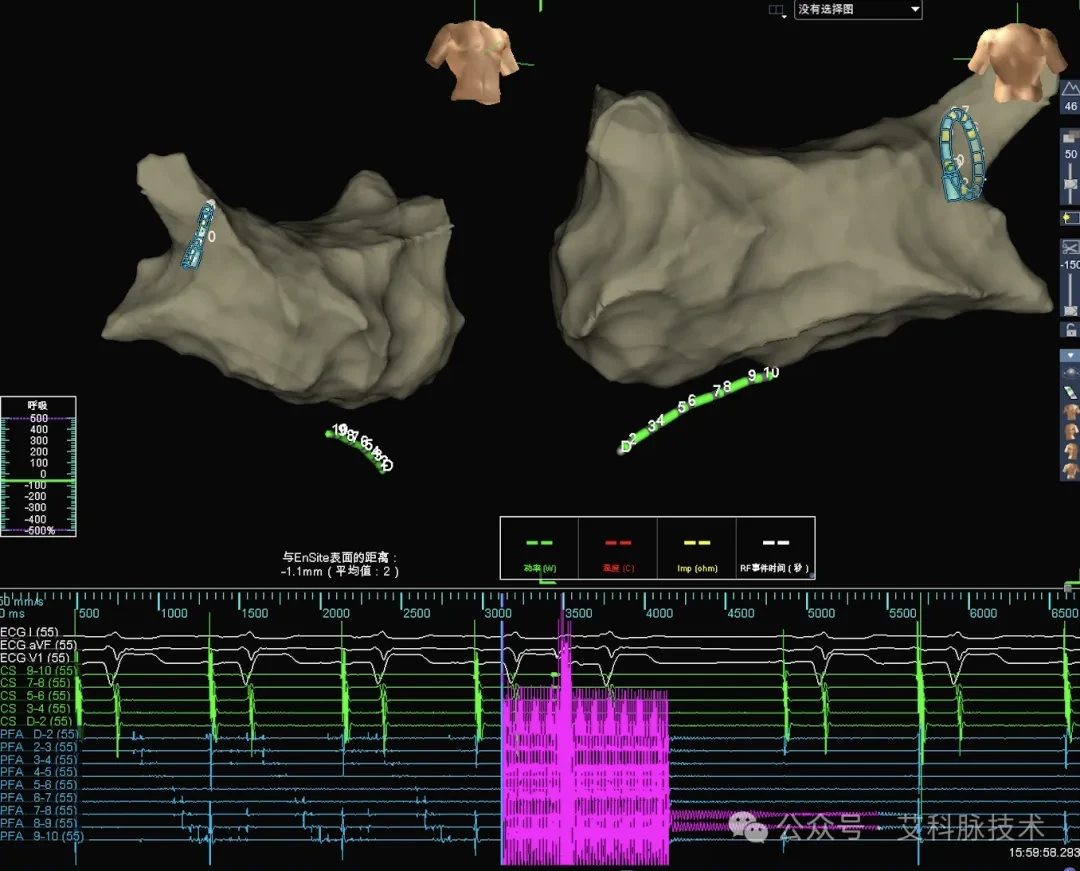
Task: Click the 温度 (C) temperature readout cell
Action: 618,548
